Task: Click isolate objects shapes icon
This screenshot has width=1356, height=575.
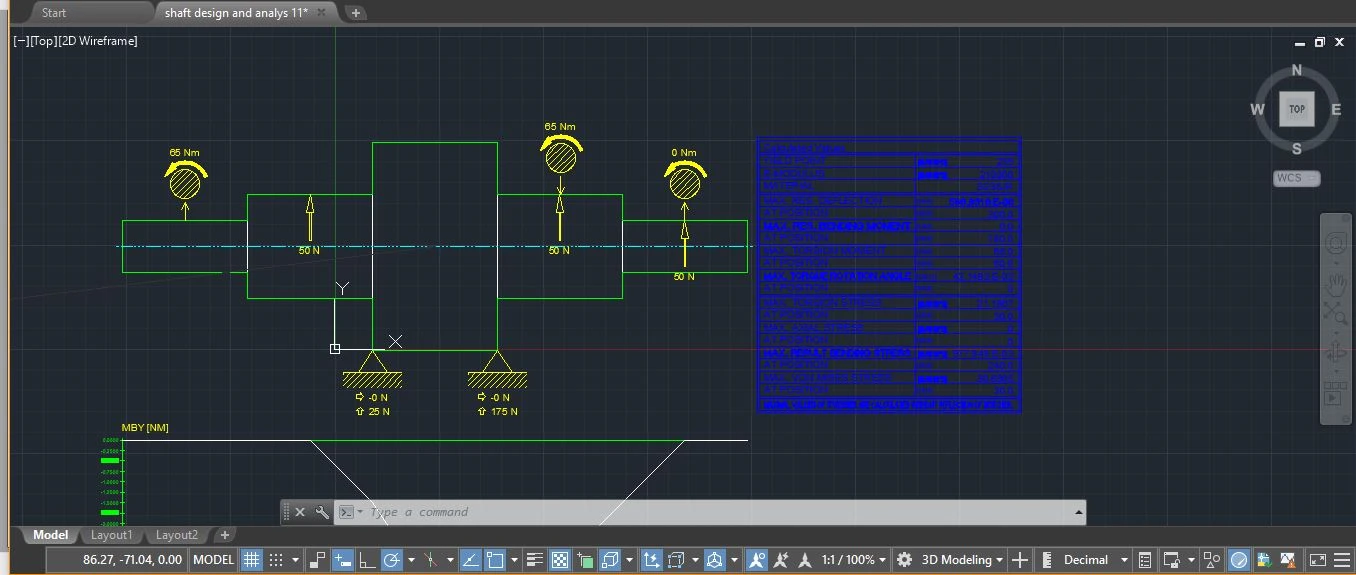Action: 1212,560
